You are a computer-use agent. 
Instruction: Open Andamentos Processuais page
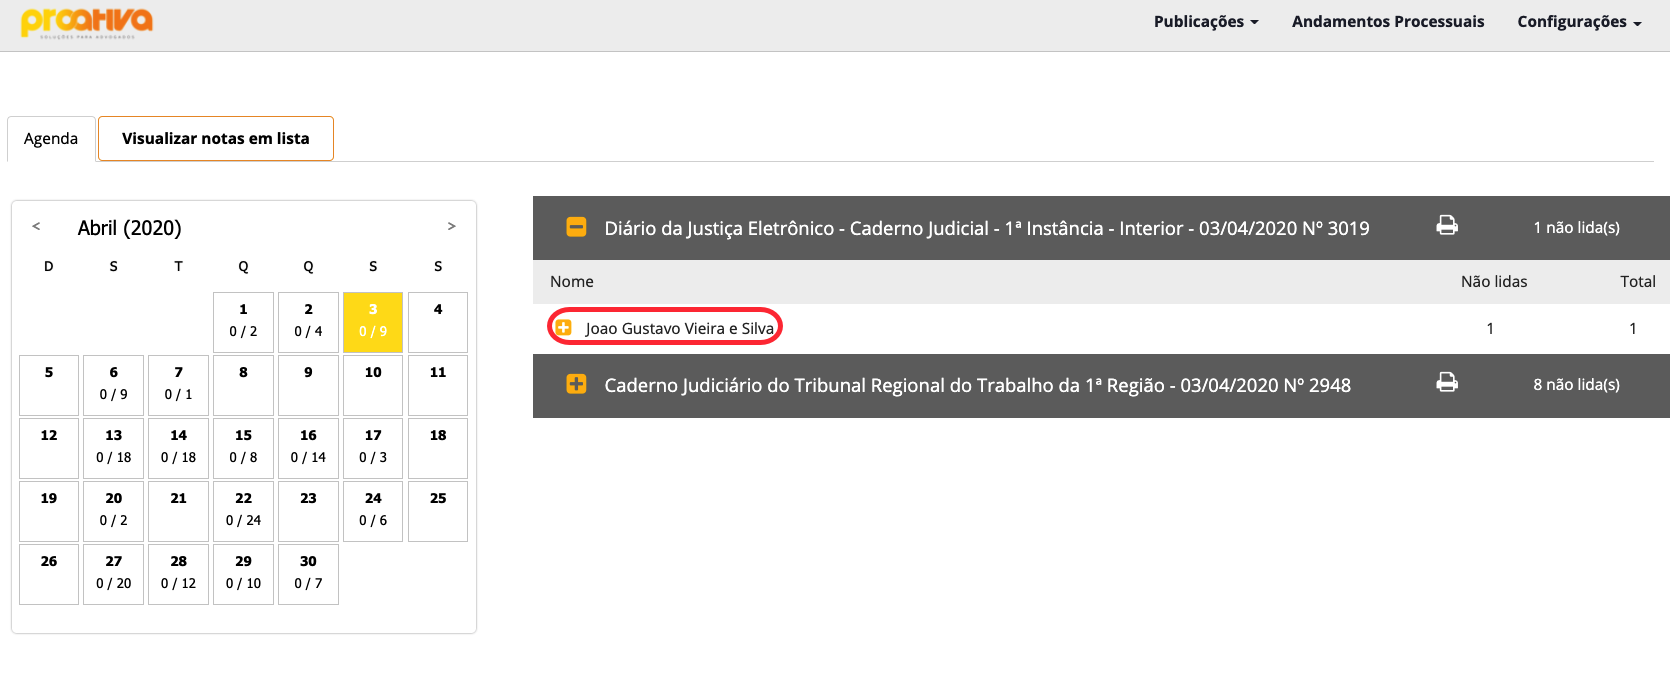tap(1388, 22)
